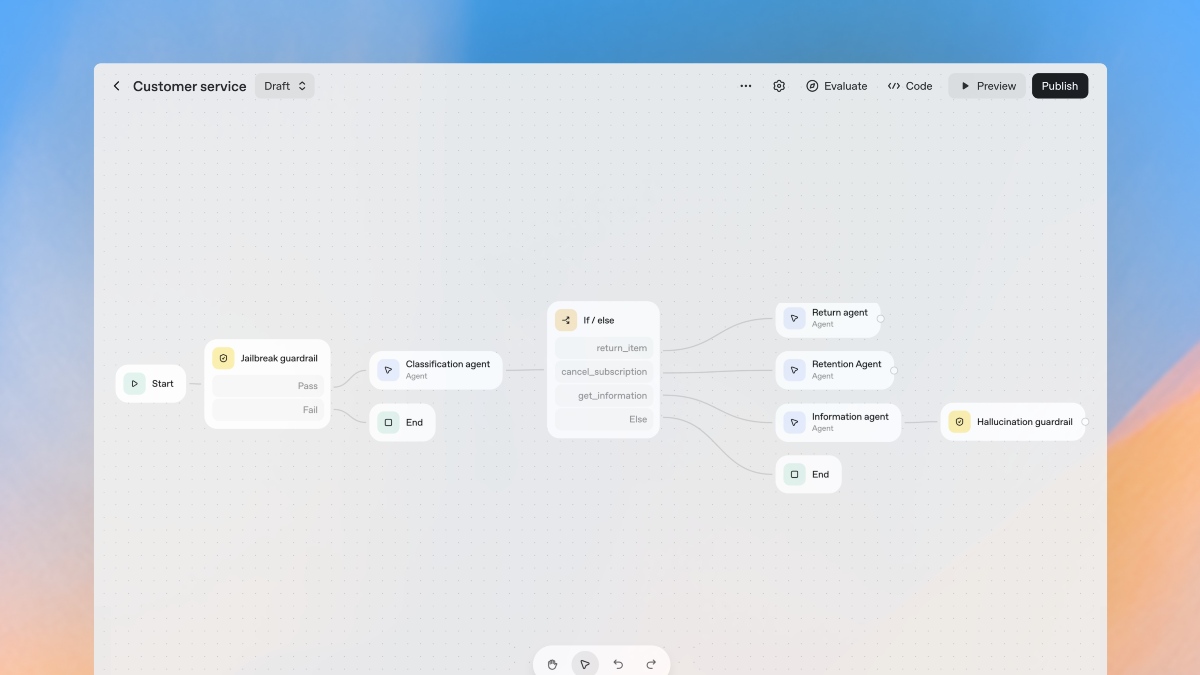
Task: Click the If / else node's branch icon
Action: point(568,320)
